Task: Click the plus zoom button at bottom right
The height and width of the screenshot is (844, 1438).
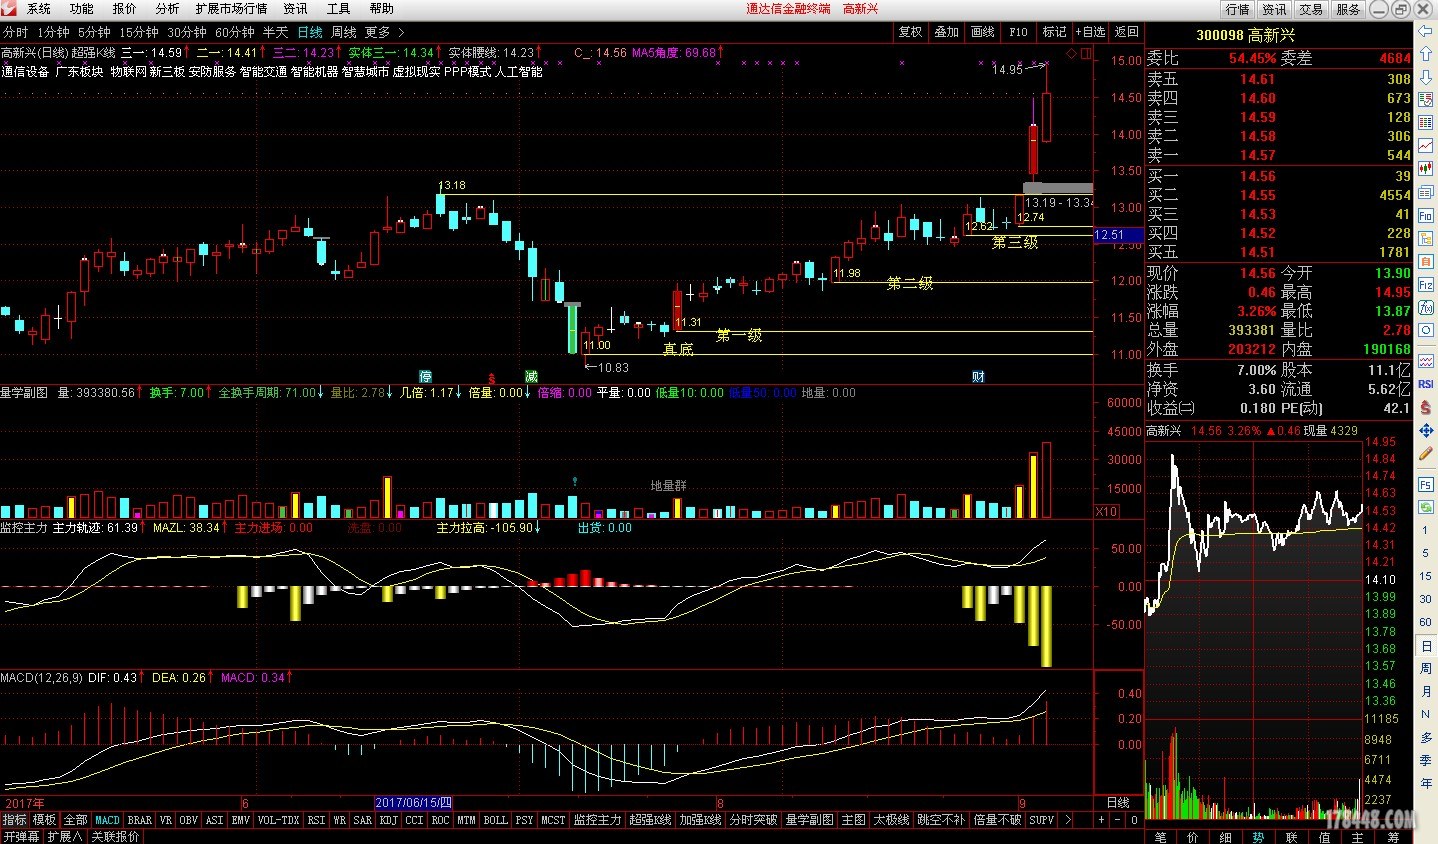Action: pyautogui.click(x=1101, y=820)
